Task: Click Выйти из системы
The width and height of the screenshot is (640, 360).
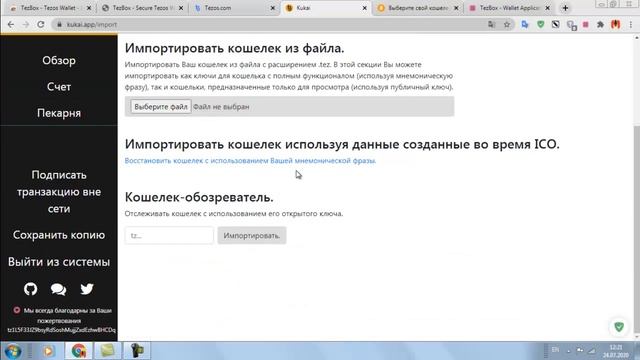Action: click(59, 262)
